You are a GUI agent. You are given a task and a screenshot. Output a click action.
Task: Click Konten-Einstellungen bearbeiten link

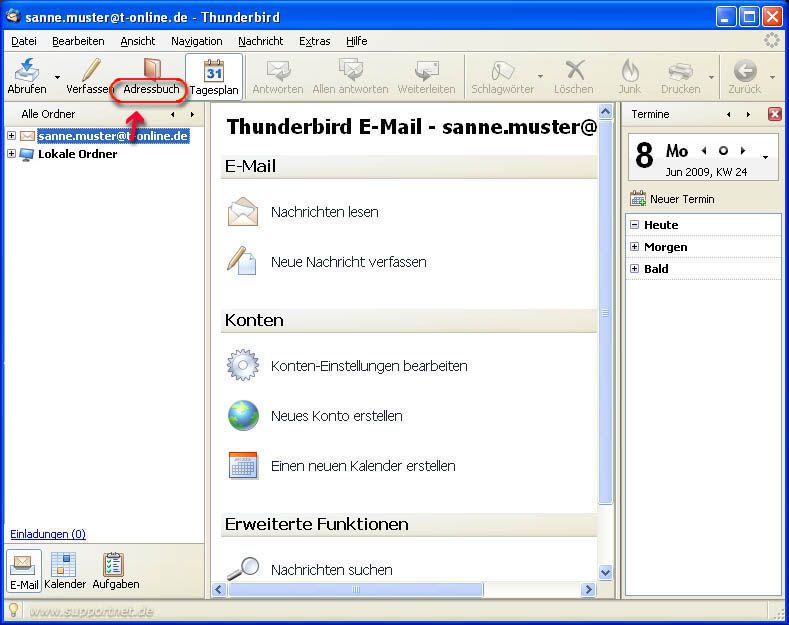point(369,366)
